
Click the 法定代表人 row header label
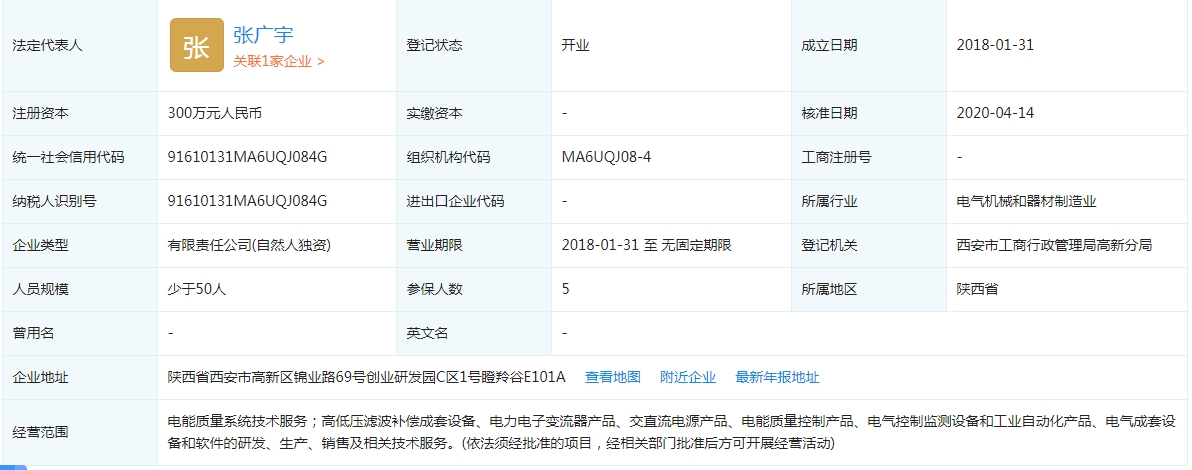click(x=47, y=45)
